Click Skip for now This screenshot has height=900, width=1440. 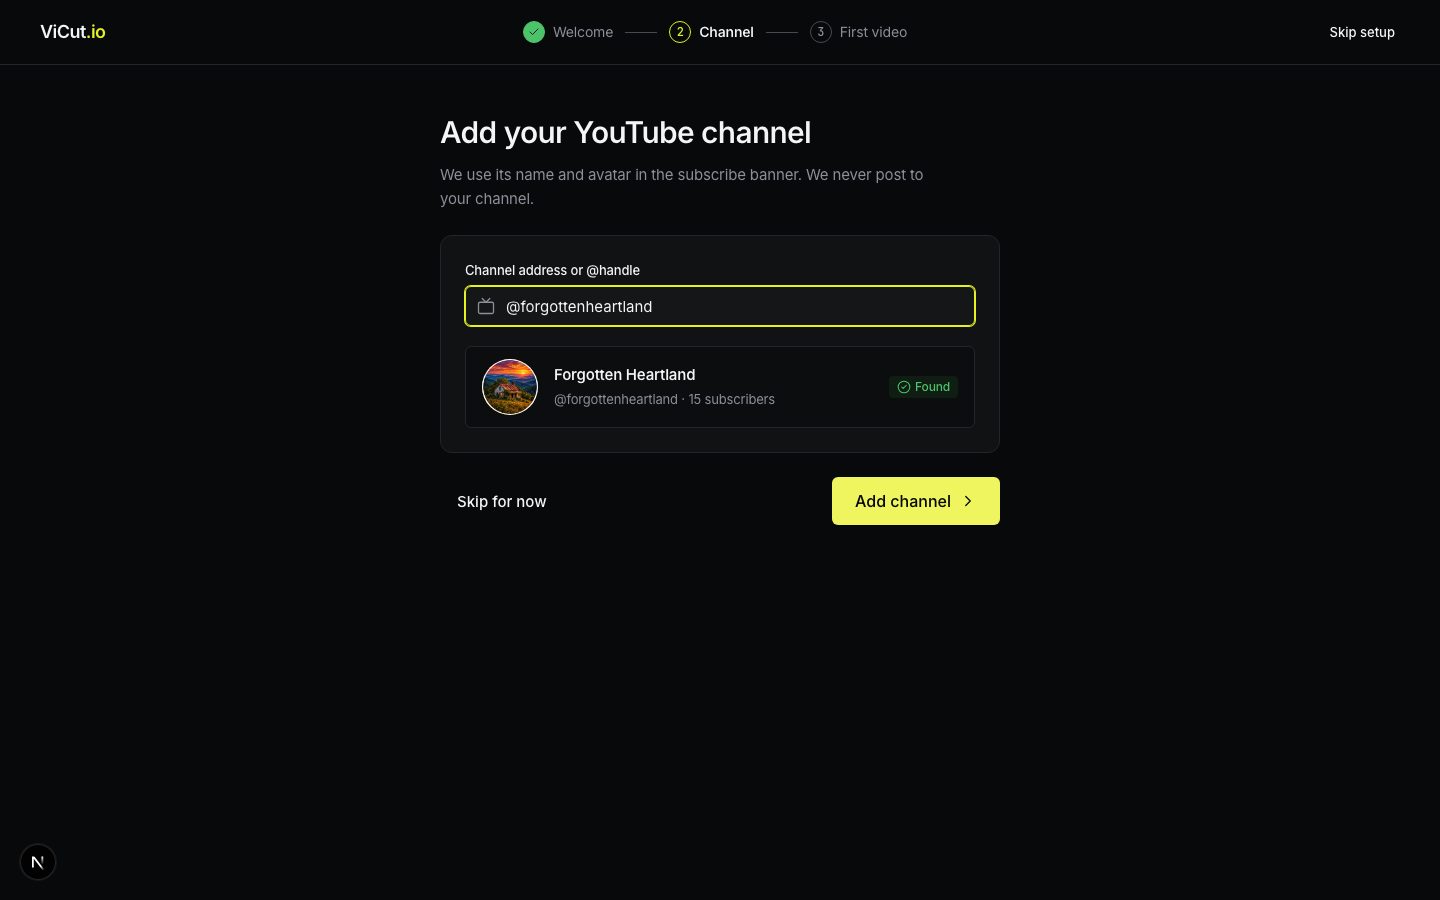click(502, 501)
